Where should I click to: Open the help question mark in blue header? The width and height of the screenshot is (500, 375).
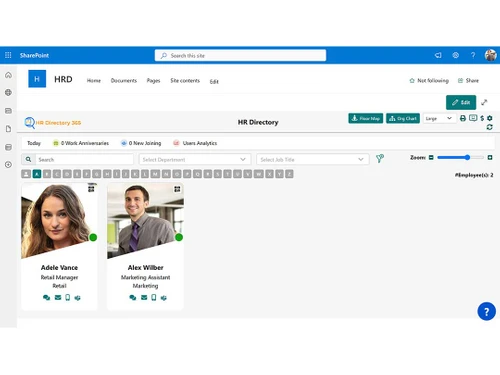tap(473, 55)
